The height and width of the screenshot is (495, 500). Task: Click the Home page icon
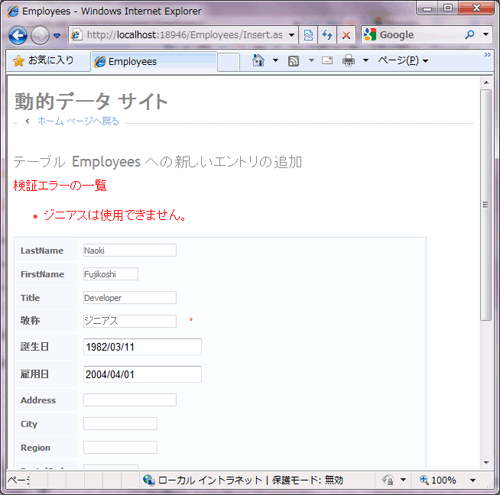click(x=258, y=61)
